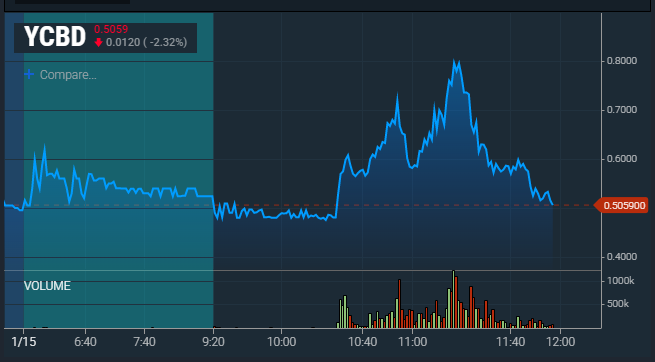
Task: Click the 10:00 time axis label
Action: pyautogui.click(x=282, y=342)
